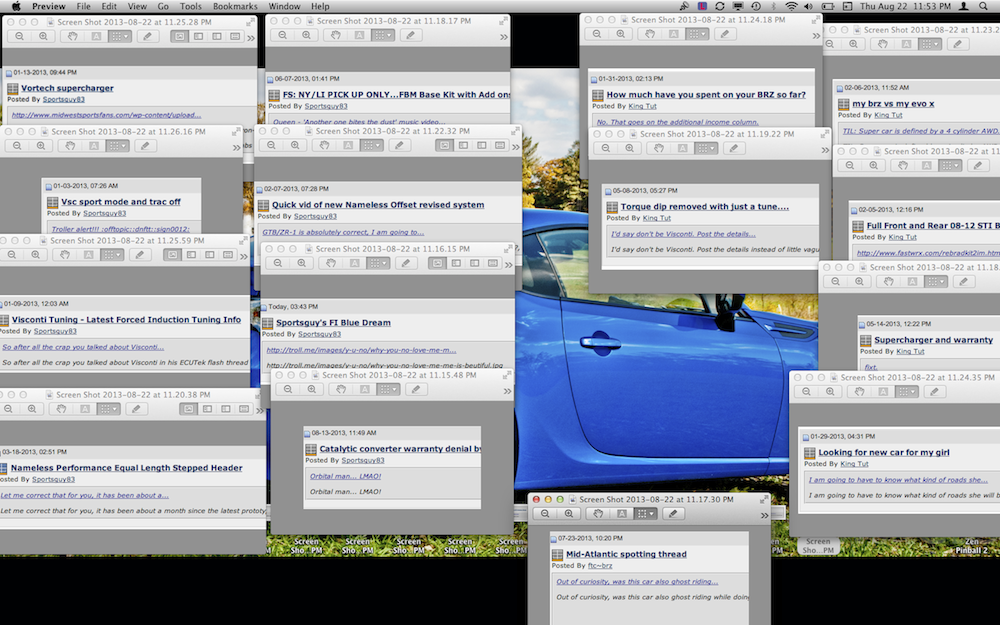Expand the toolbar overflow chevron in the 11.17.30 window
Image resolution: width=1000 pixels, height=625 pixels.
pos(765,516)
